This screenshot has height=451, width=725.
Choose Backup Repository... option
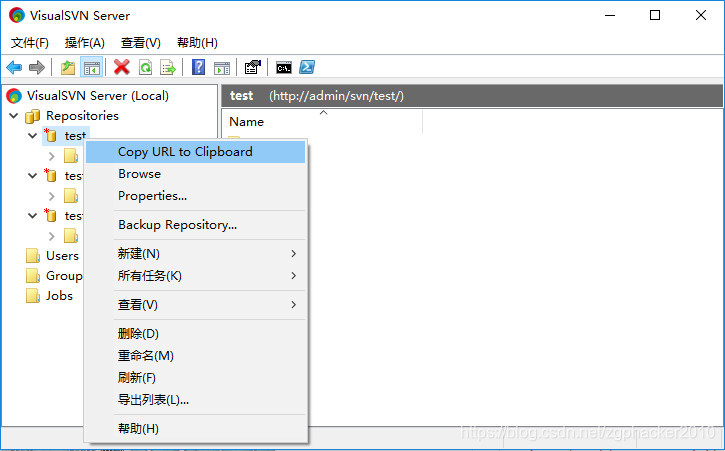(x=196, y=225)
